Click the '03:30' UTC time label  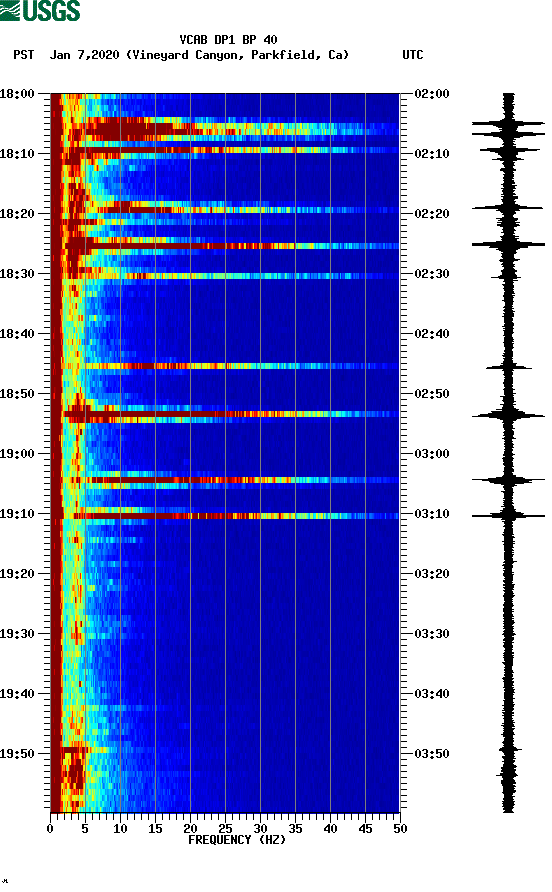point(432,634)
